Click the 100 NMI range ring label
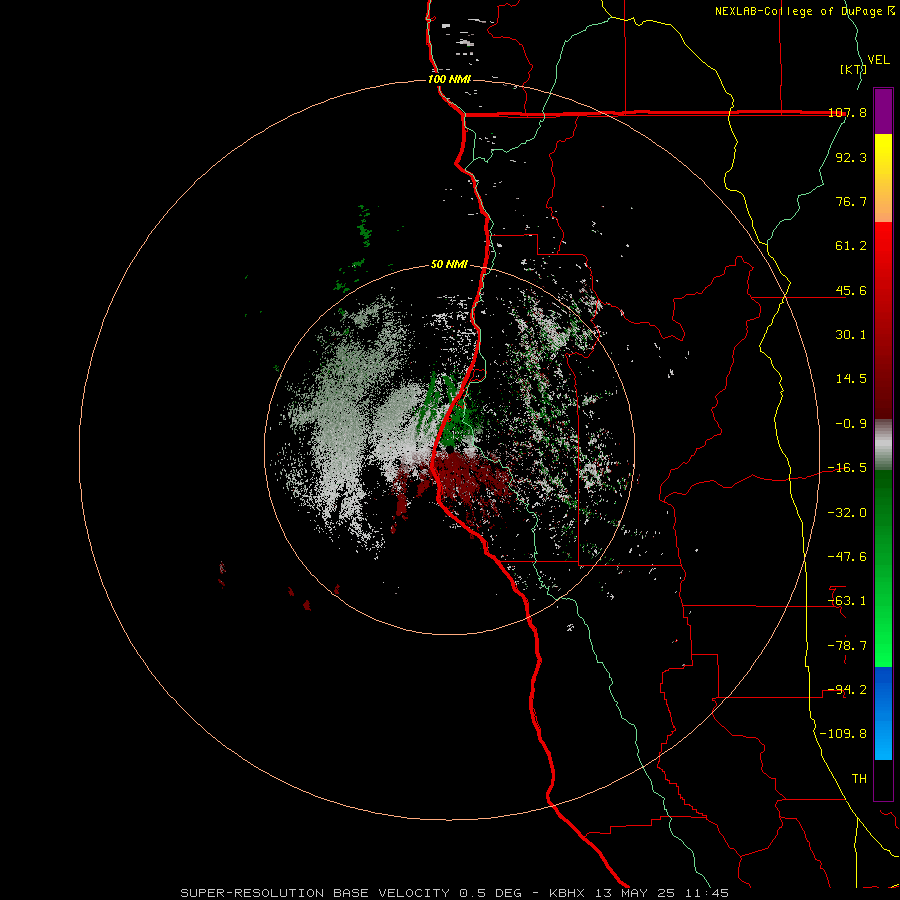Screen dimensions: 900x900 click(x=449, y=79)
